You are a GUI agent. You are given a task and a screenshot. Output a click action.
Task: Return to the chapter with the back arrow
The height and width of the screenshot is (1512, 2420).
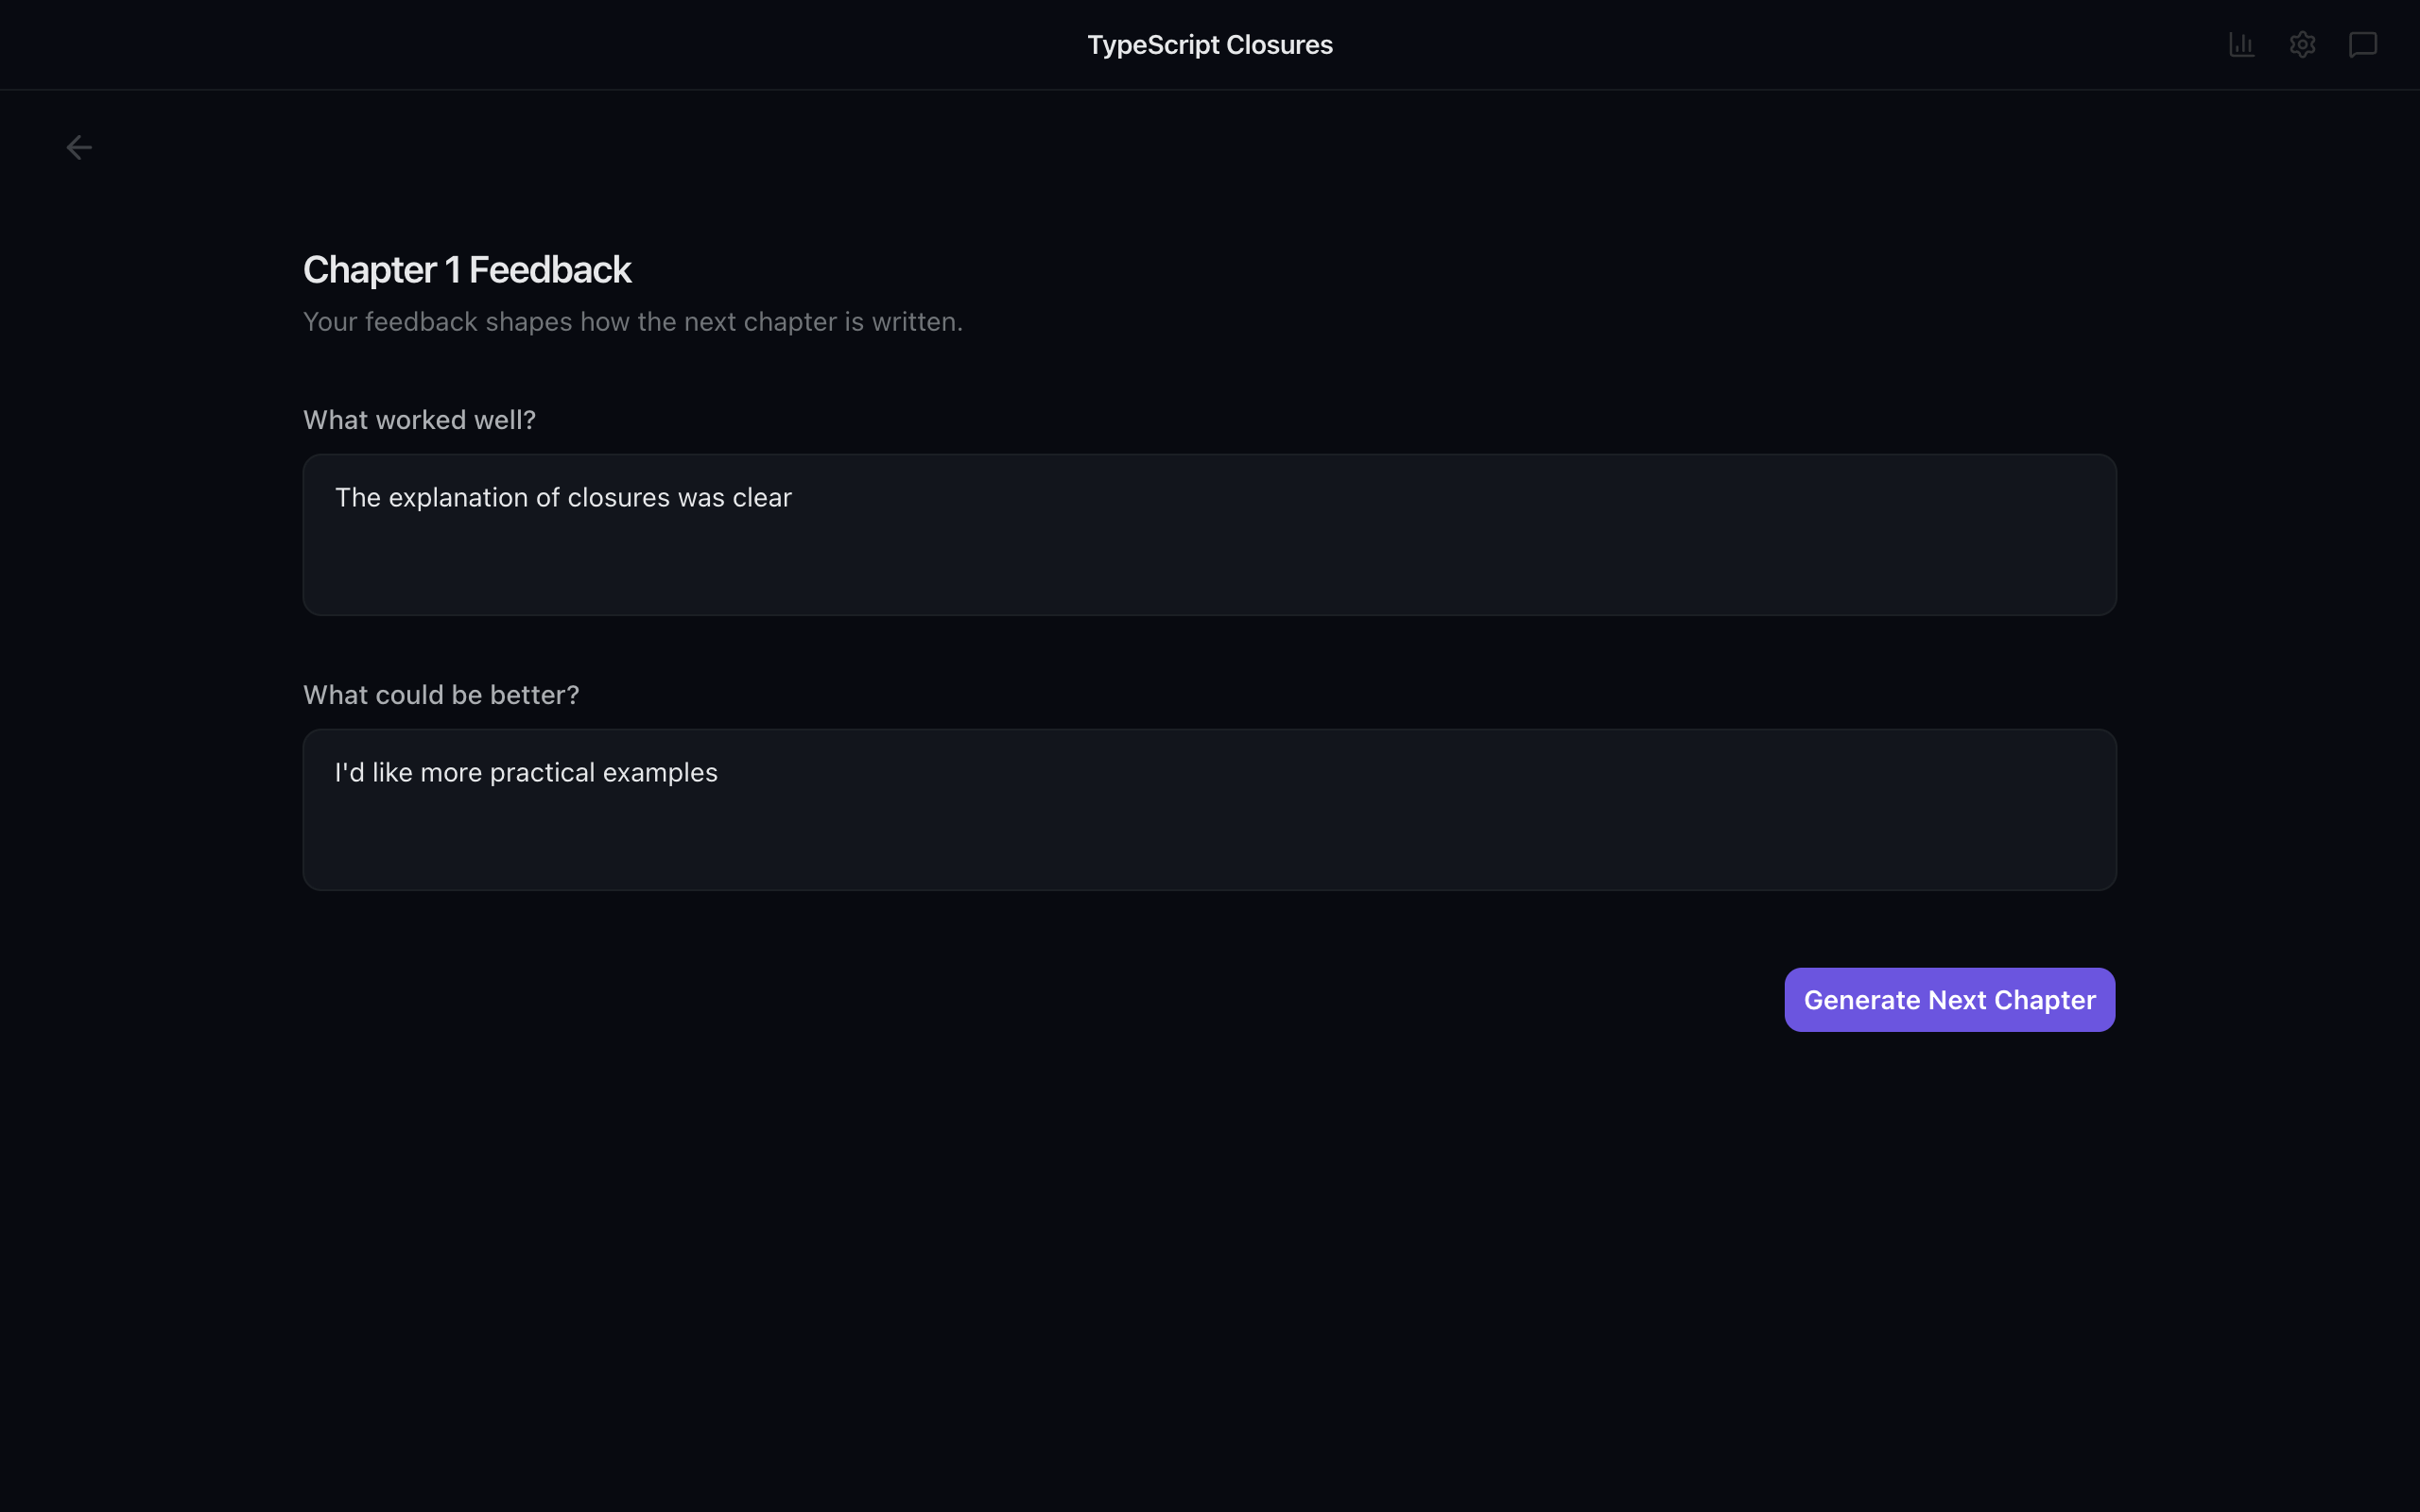click(x=79, y=147)
